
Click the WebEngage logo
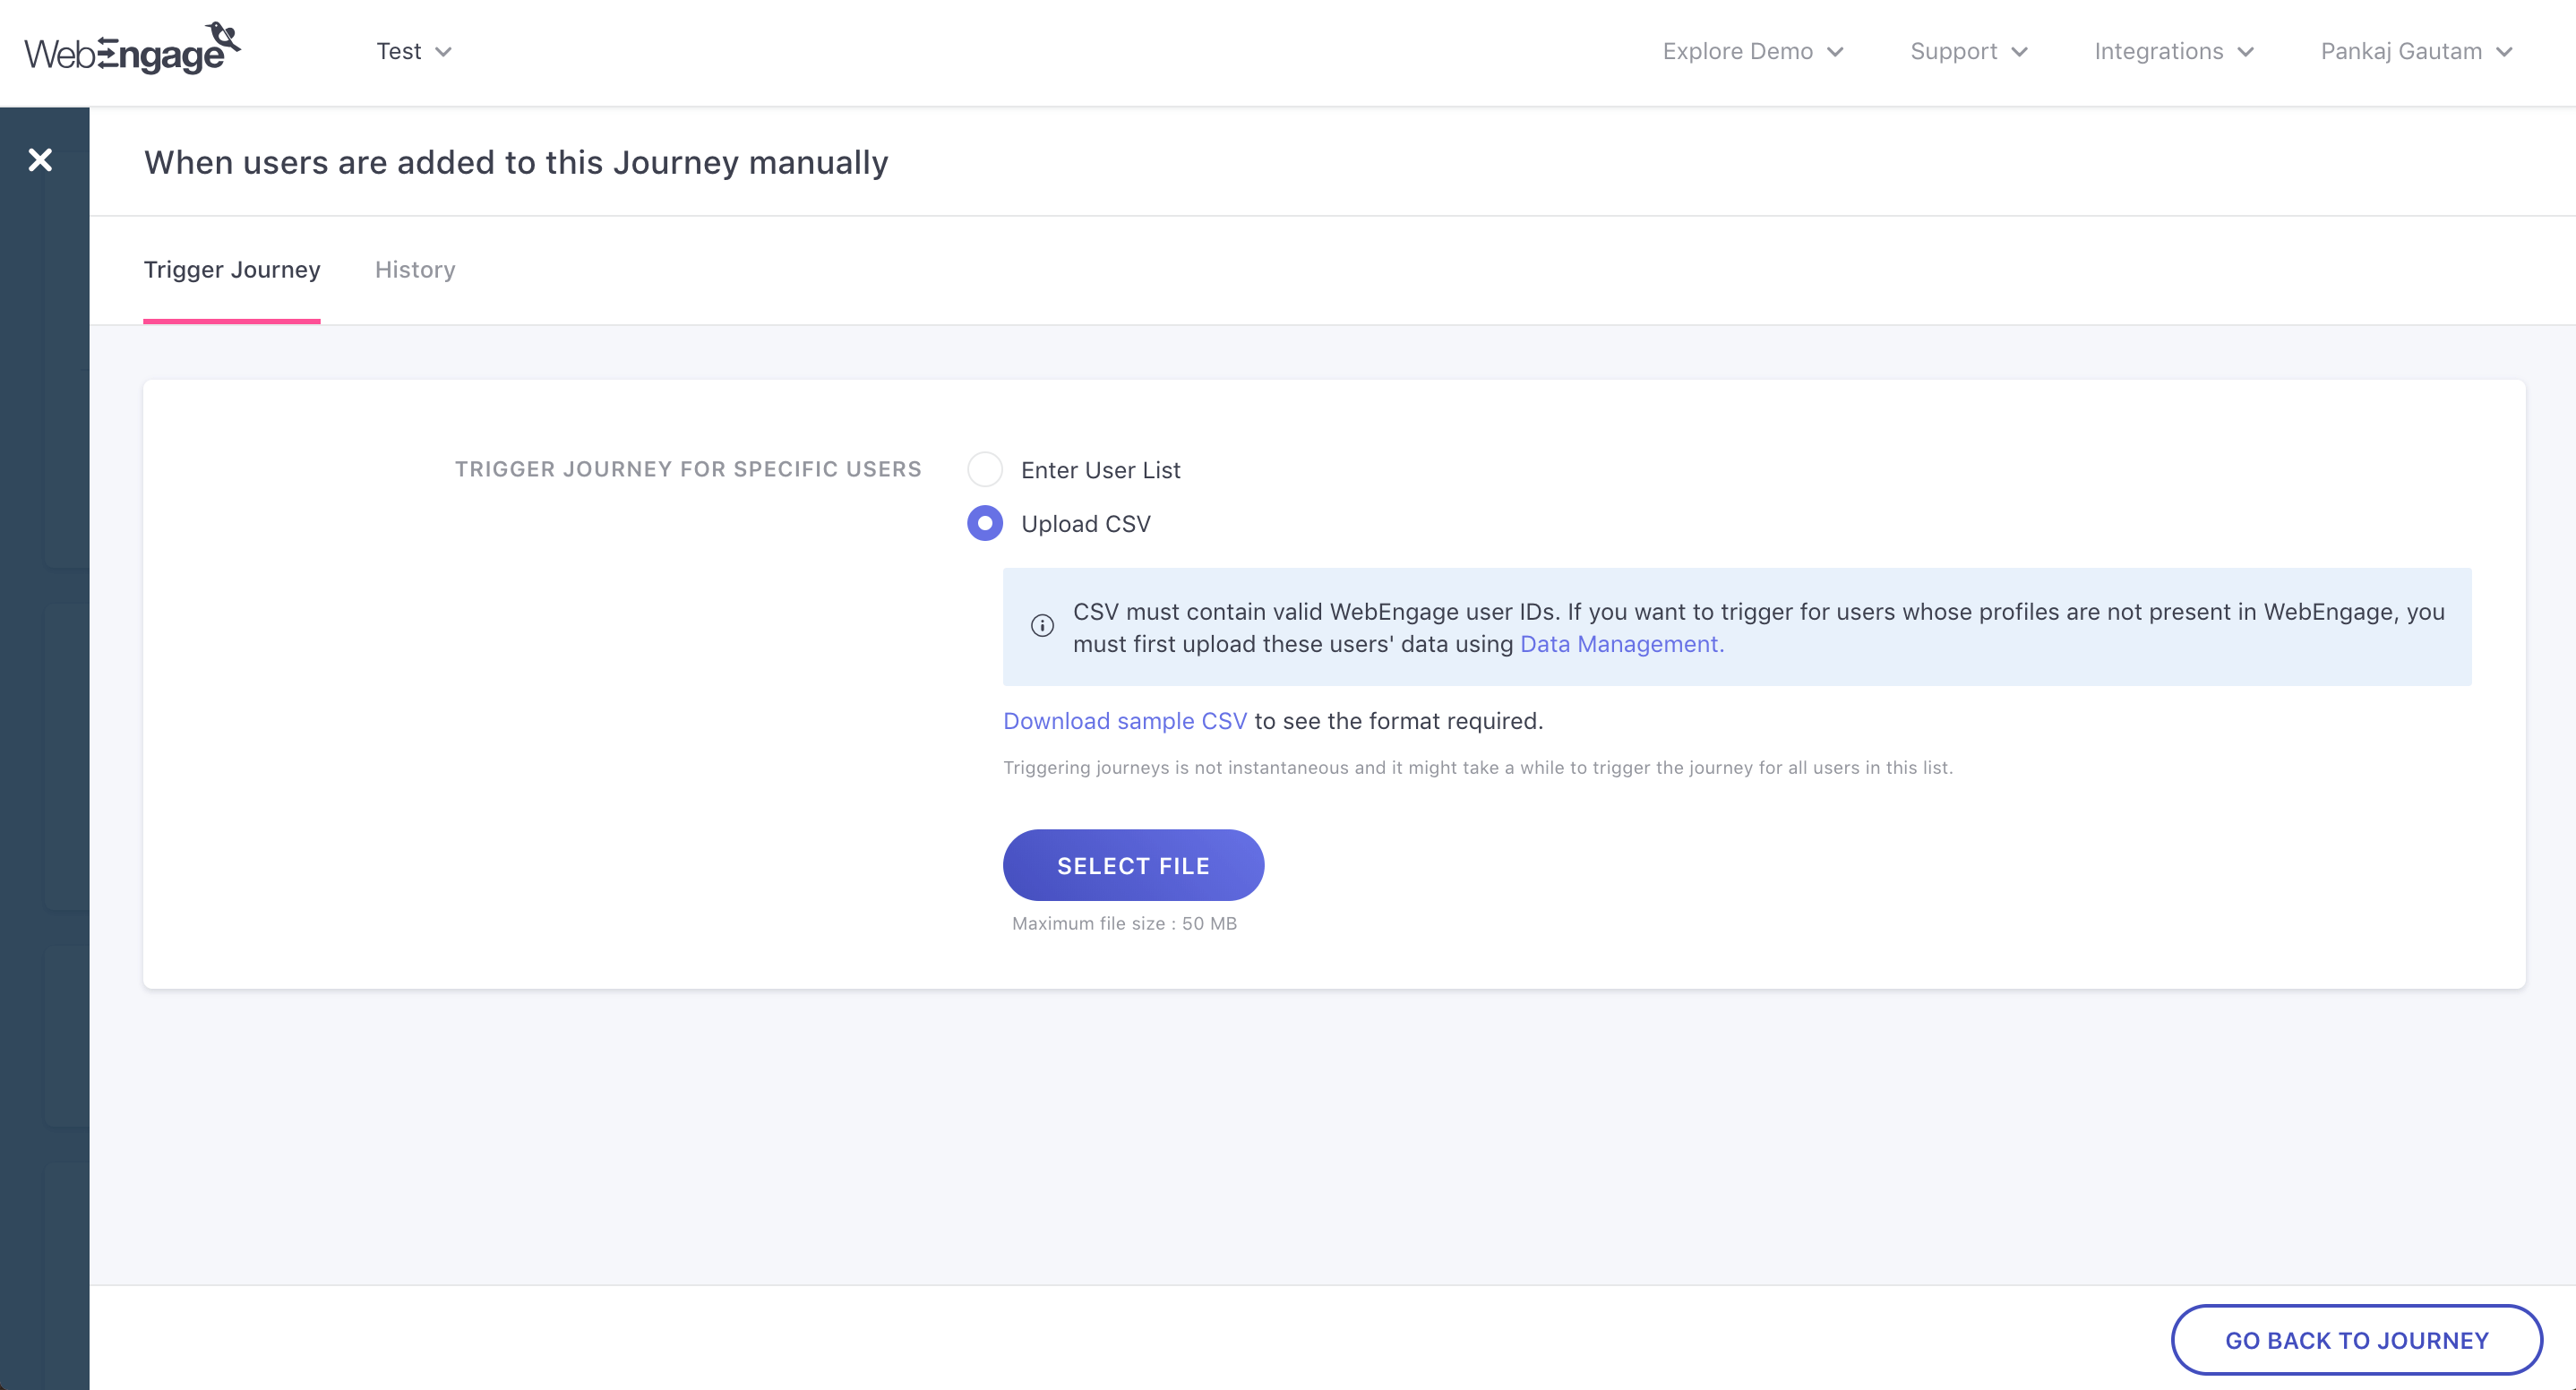coord(132,50)
